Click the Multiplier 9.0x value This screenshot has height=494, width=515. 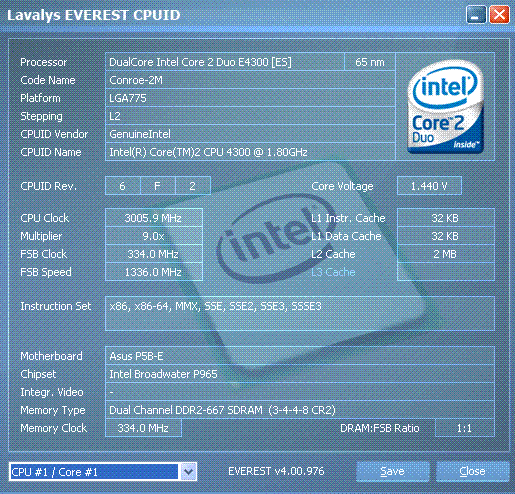coord(154,236)
